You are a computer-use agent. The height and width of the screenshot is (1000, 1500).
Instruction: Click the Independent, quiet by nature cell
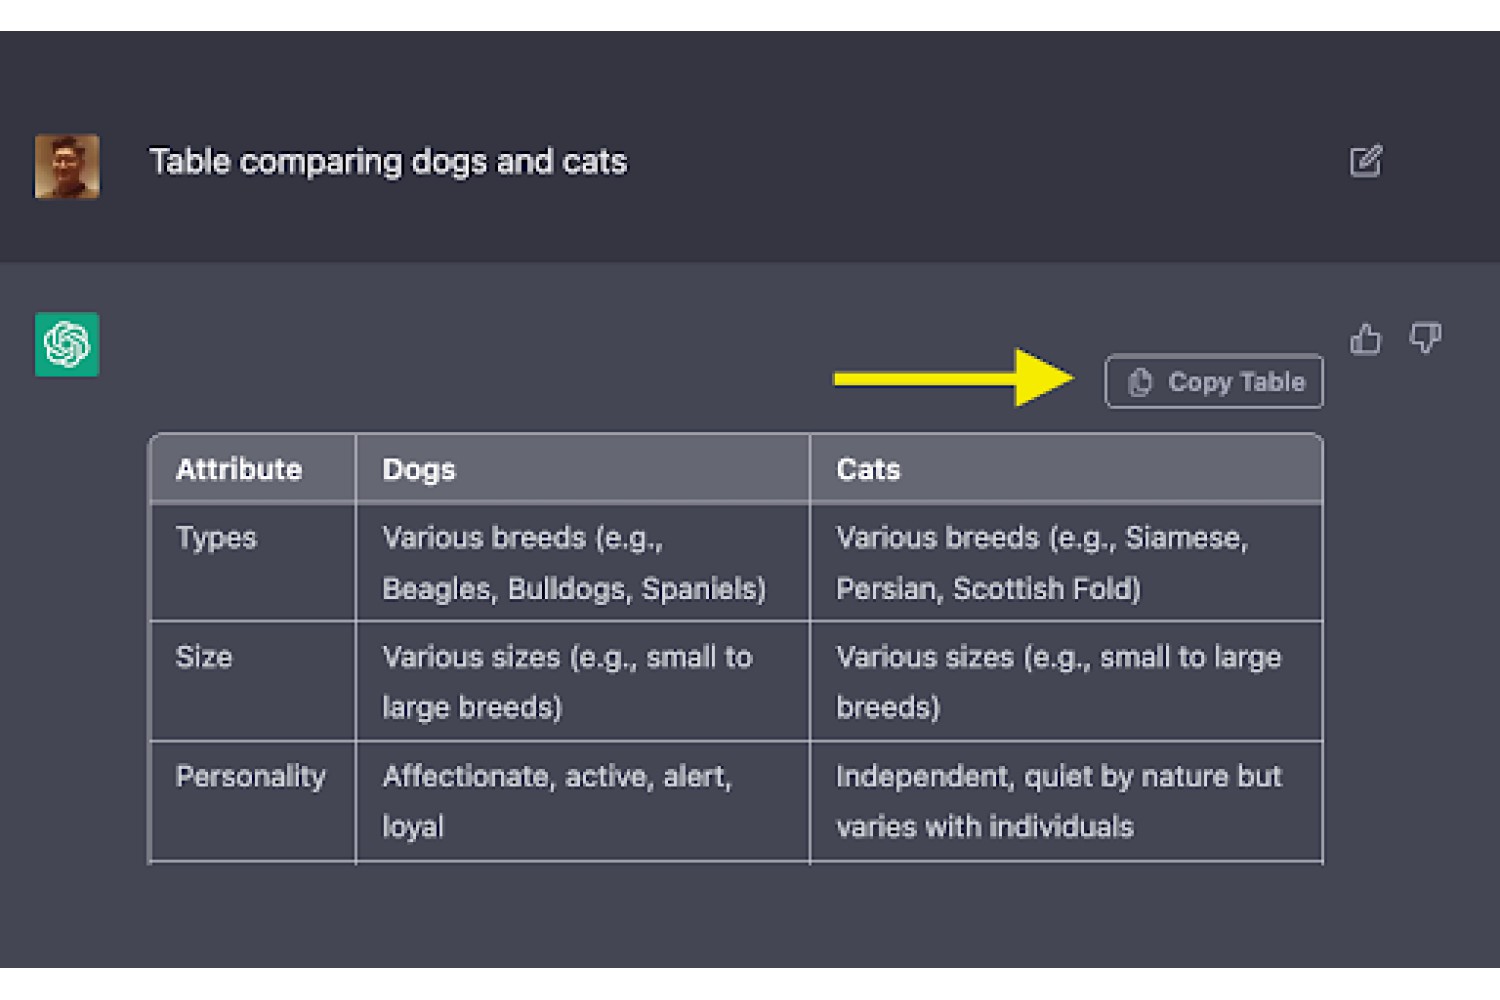tap(1066, 801)
